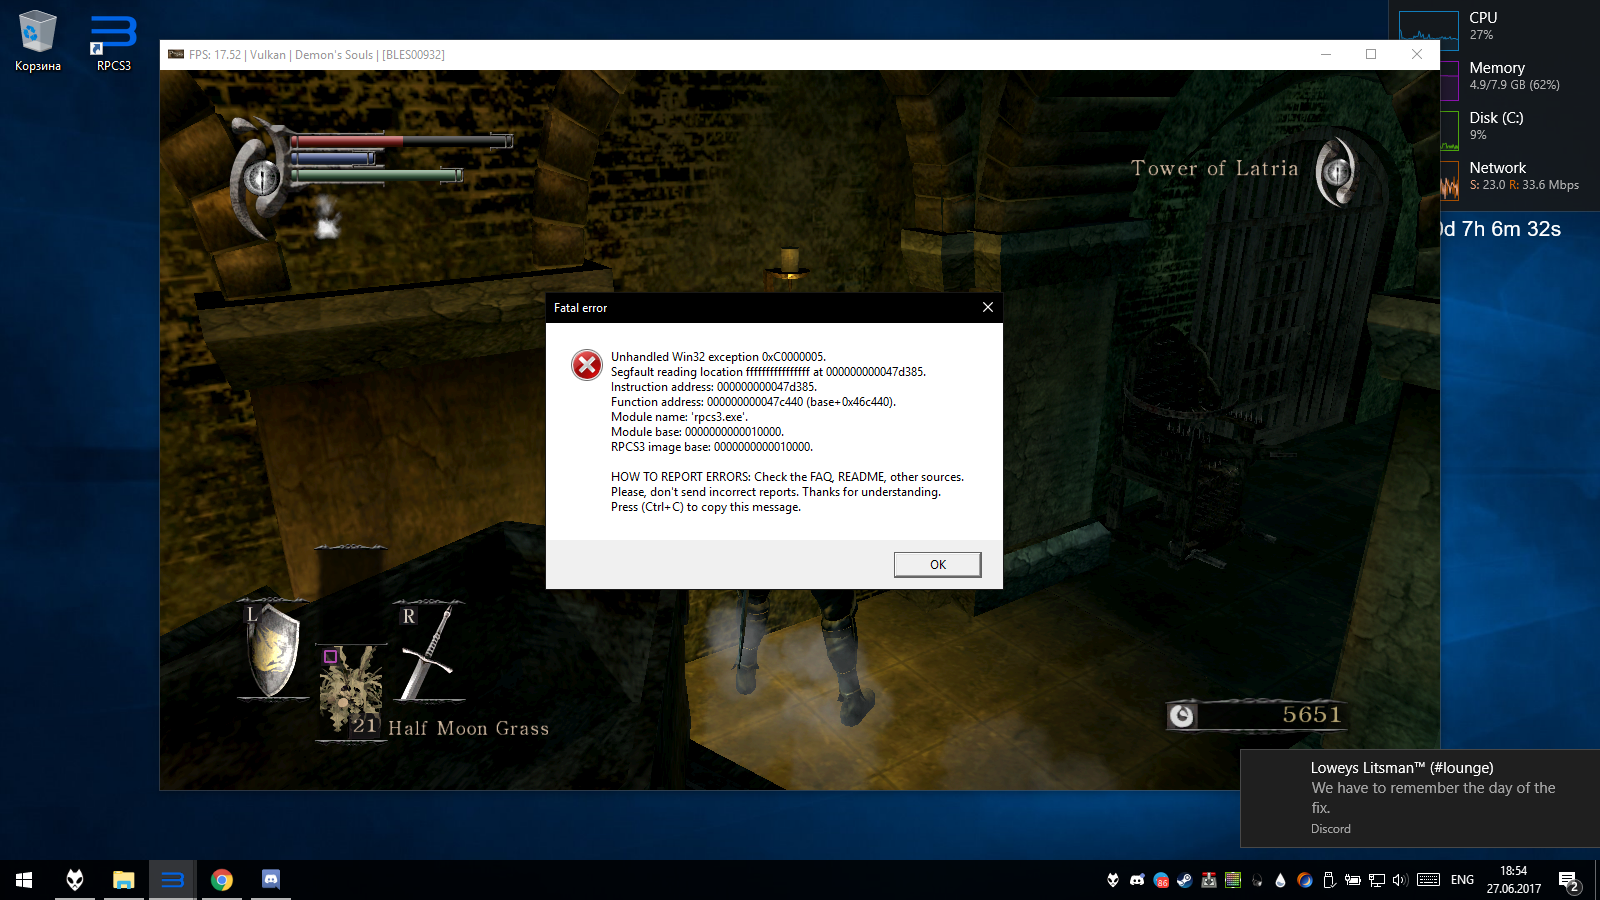Viewport: 1600px width, 900px height.
Task: Open the Windows Start menu
Action: (x=24, y=880)
